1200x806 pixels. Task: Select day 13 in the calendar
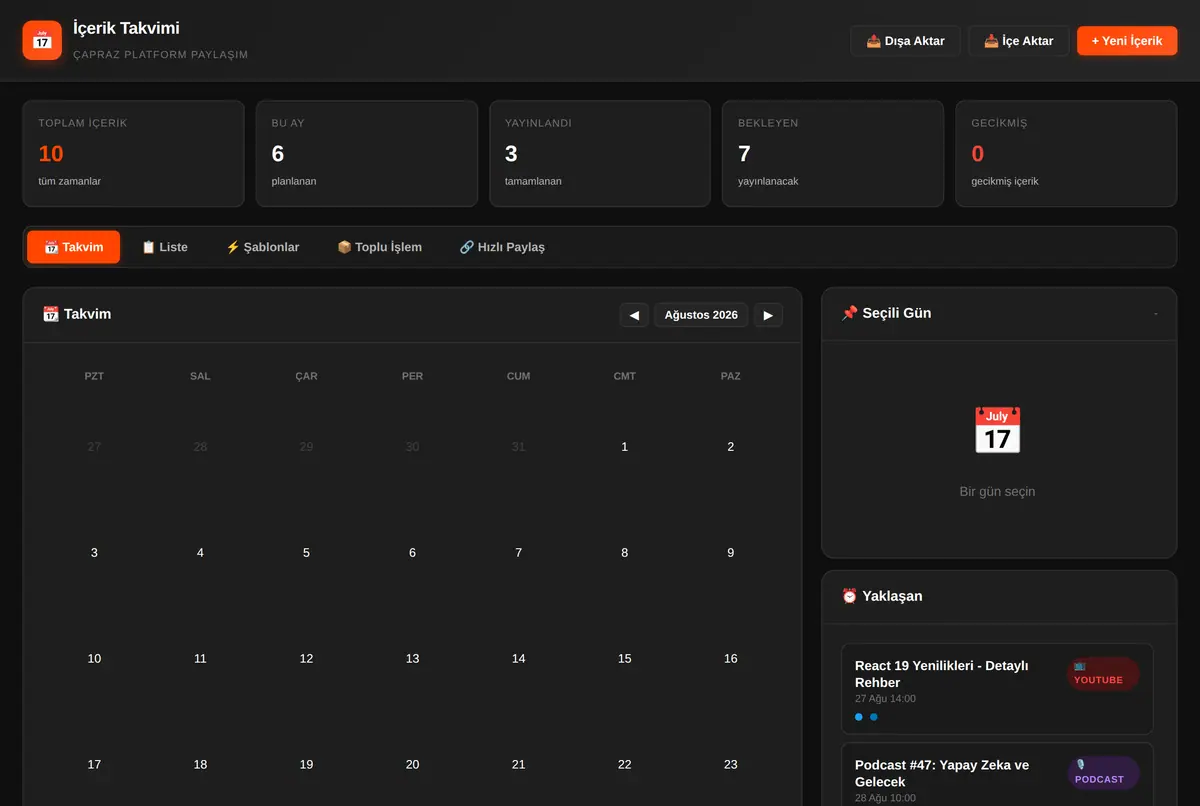click(412, 659)
